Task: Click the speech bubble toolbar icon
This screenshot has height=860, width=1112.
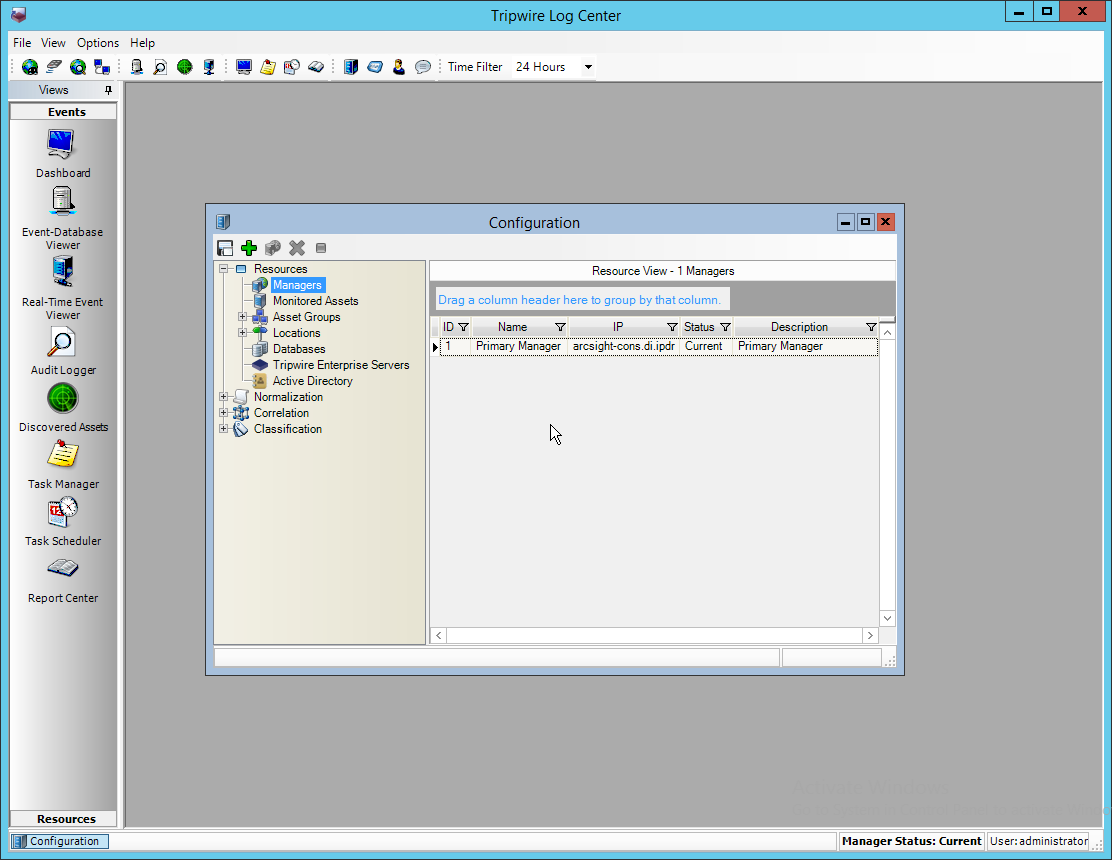Action: tap(423, 67)
